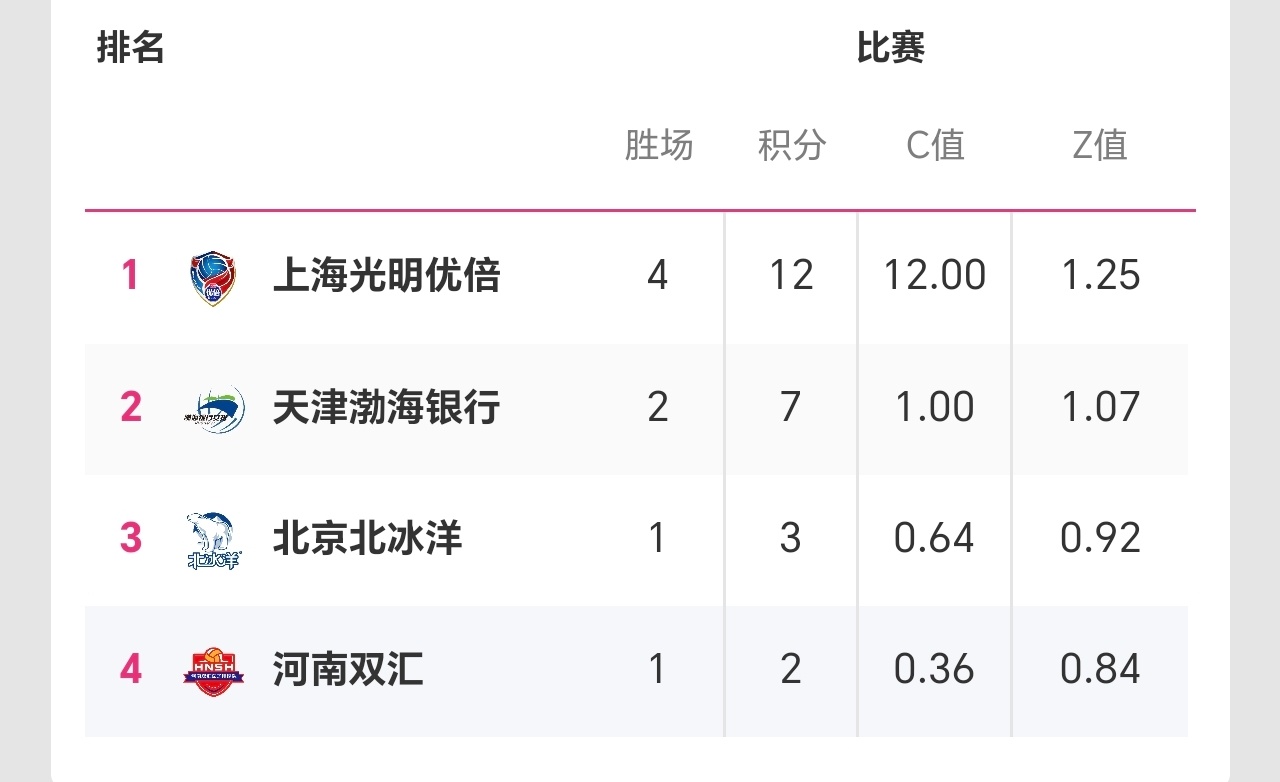Sort by the 积分 column header
This screenshot has height=782, width=1280.
tap(791, 146)
